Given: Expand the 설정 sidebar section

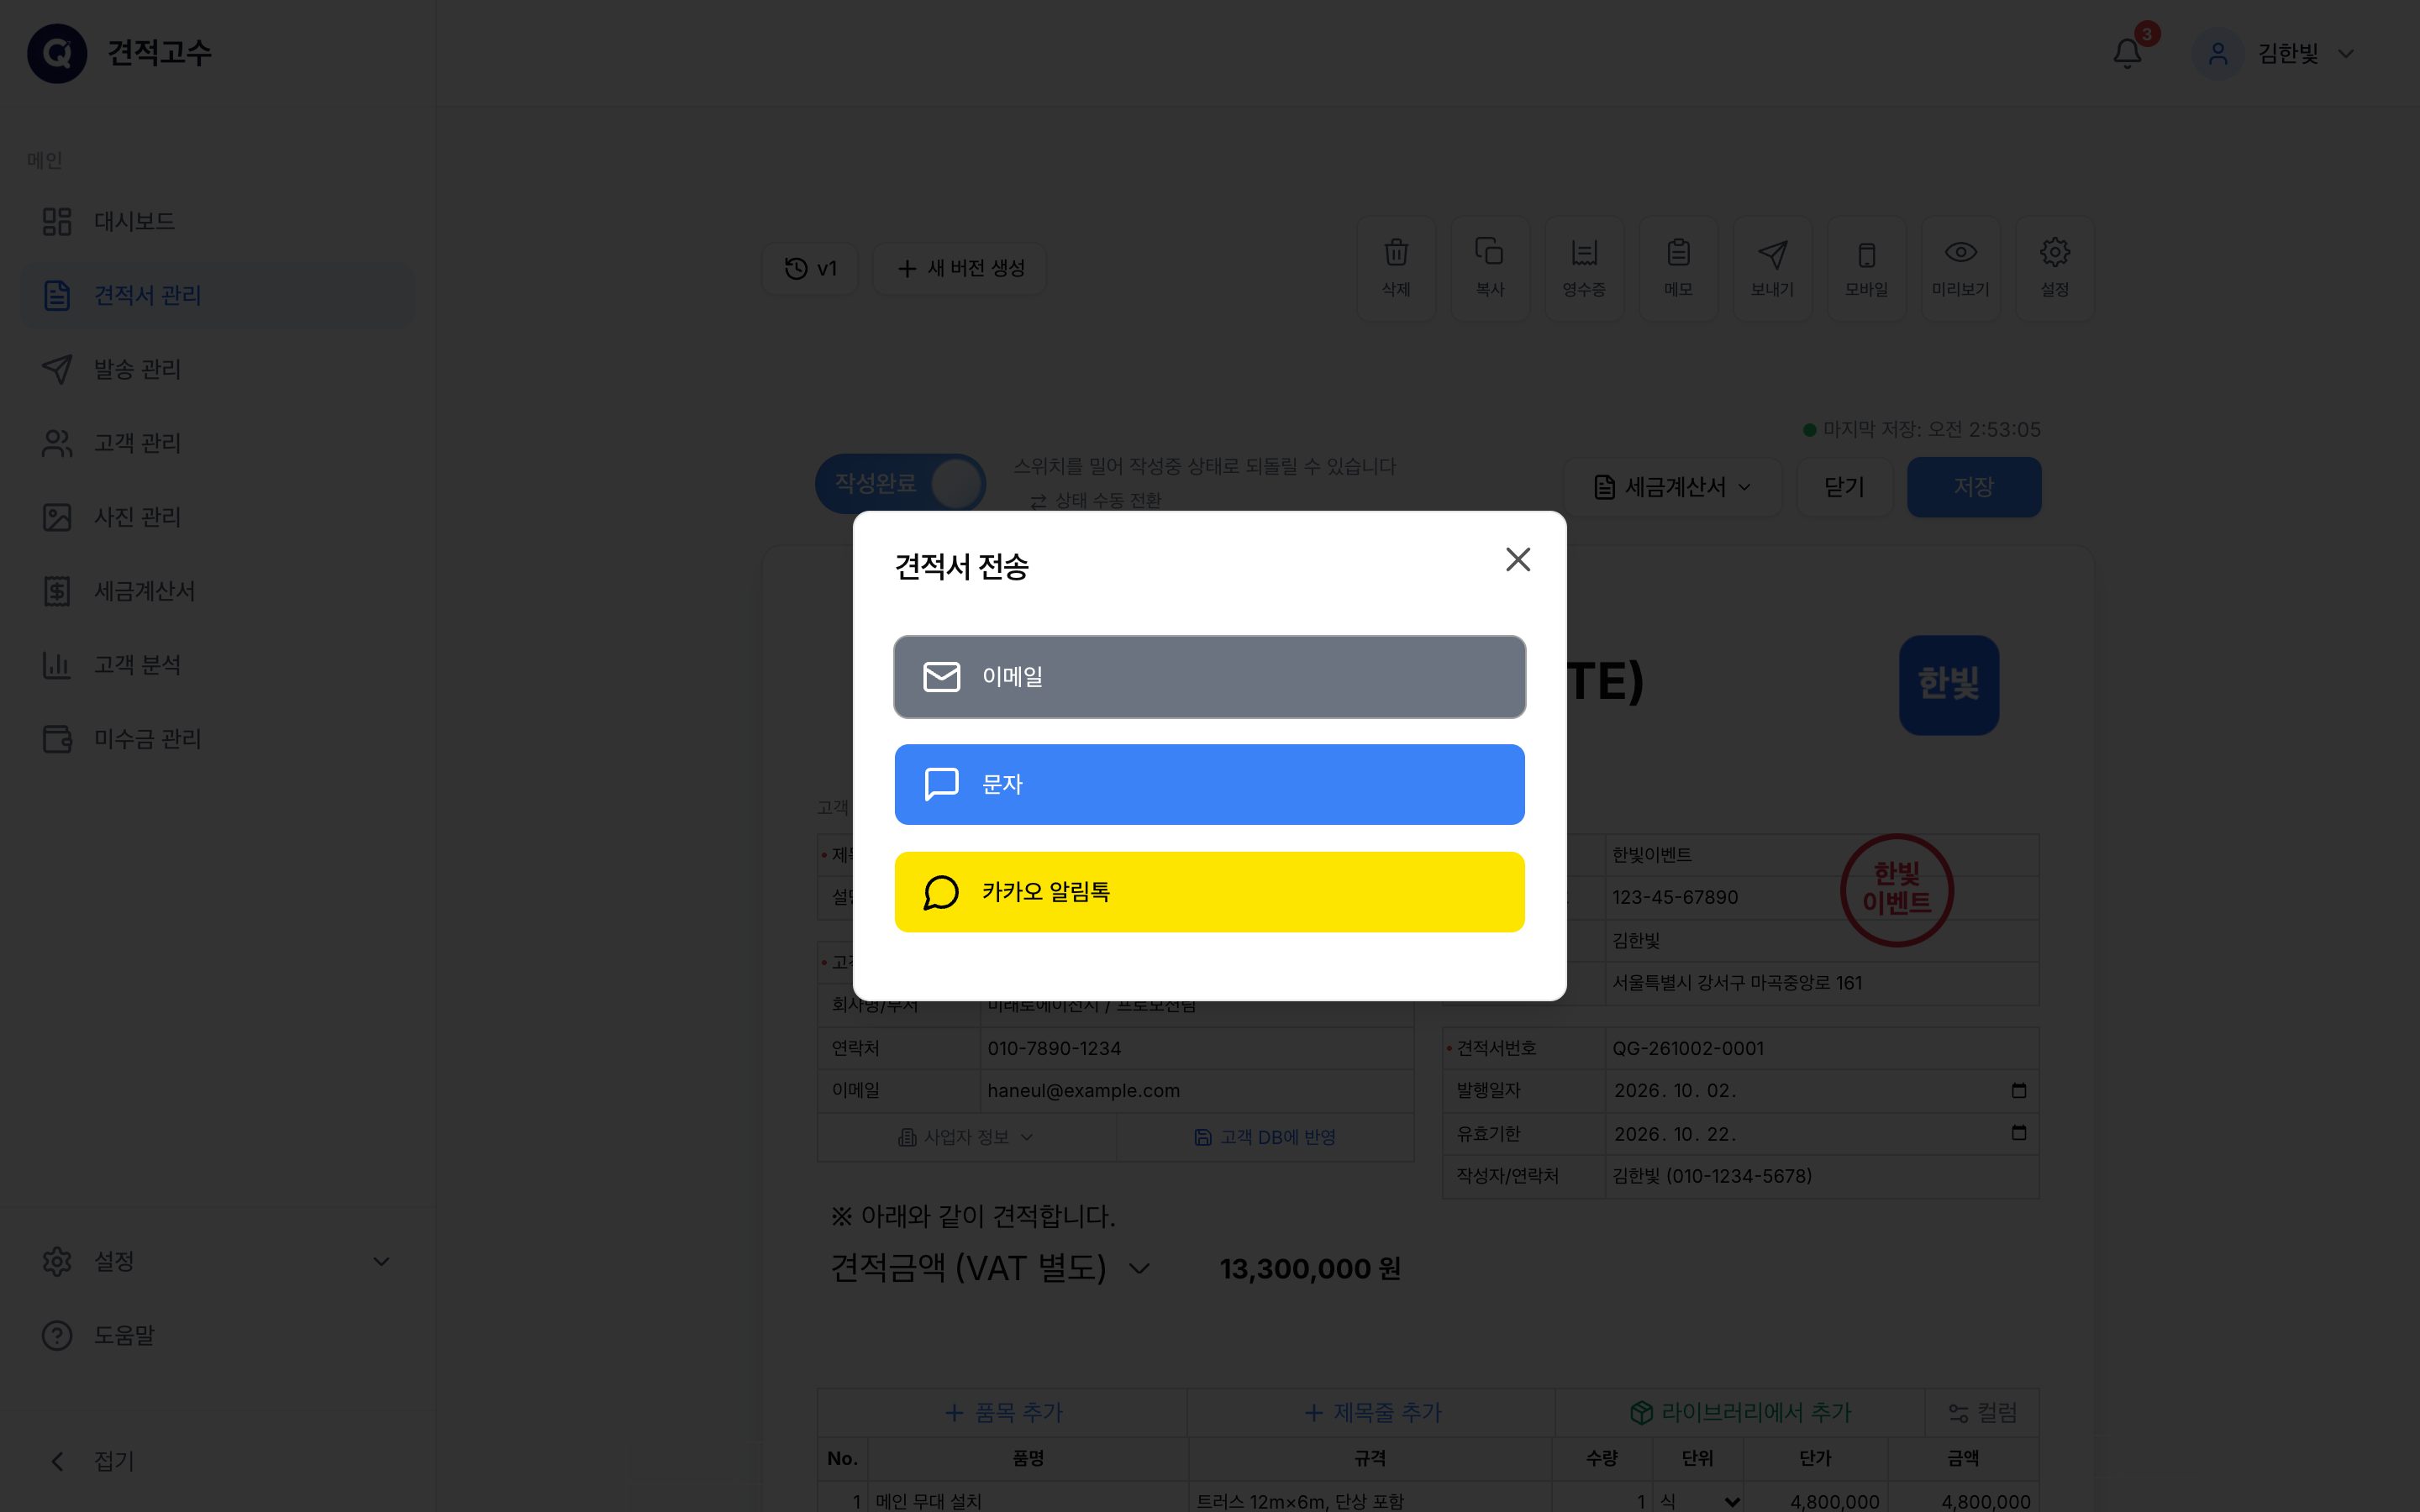Looking at the screenshot, I should tap(218, 1262).
